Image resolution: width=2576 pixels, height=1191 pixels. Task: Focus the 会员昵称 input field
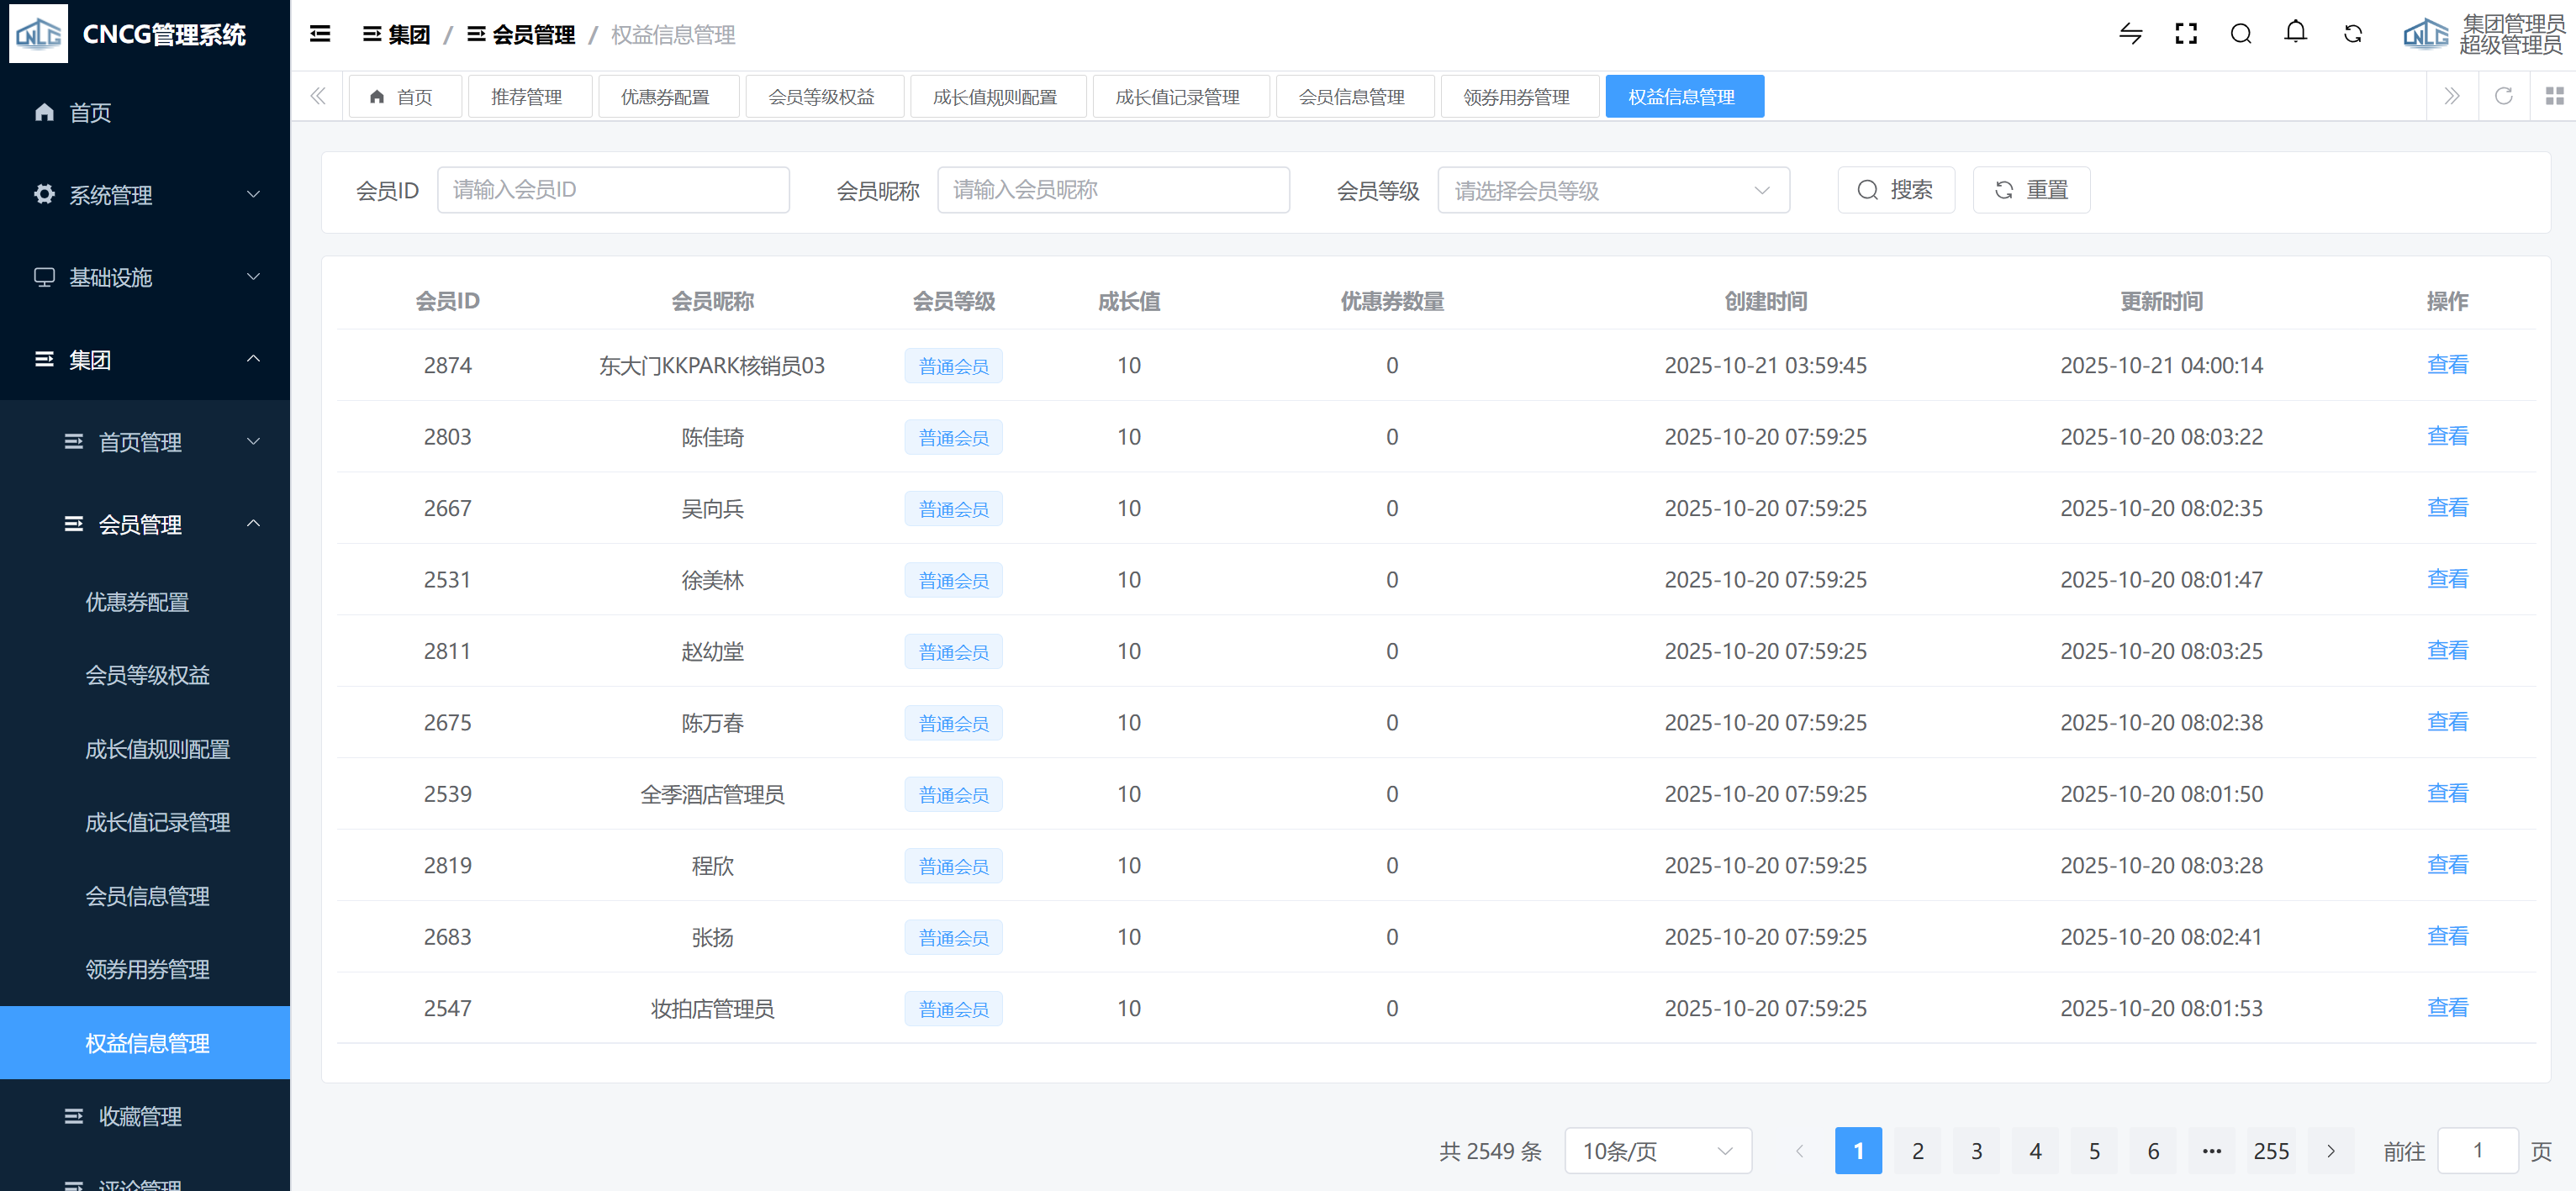click(1113, 190)
